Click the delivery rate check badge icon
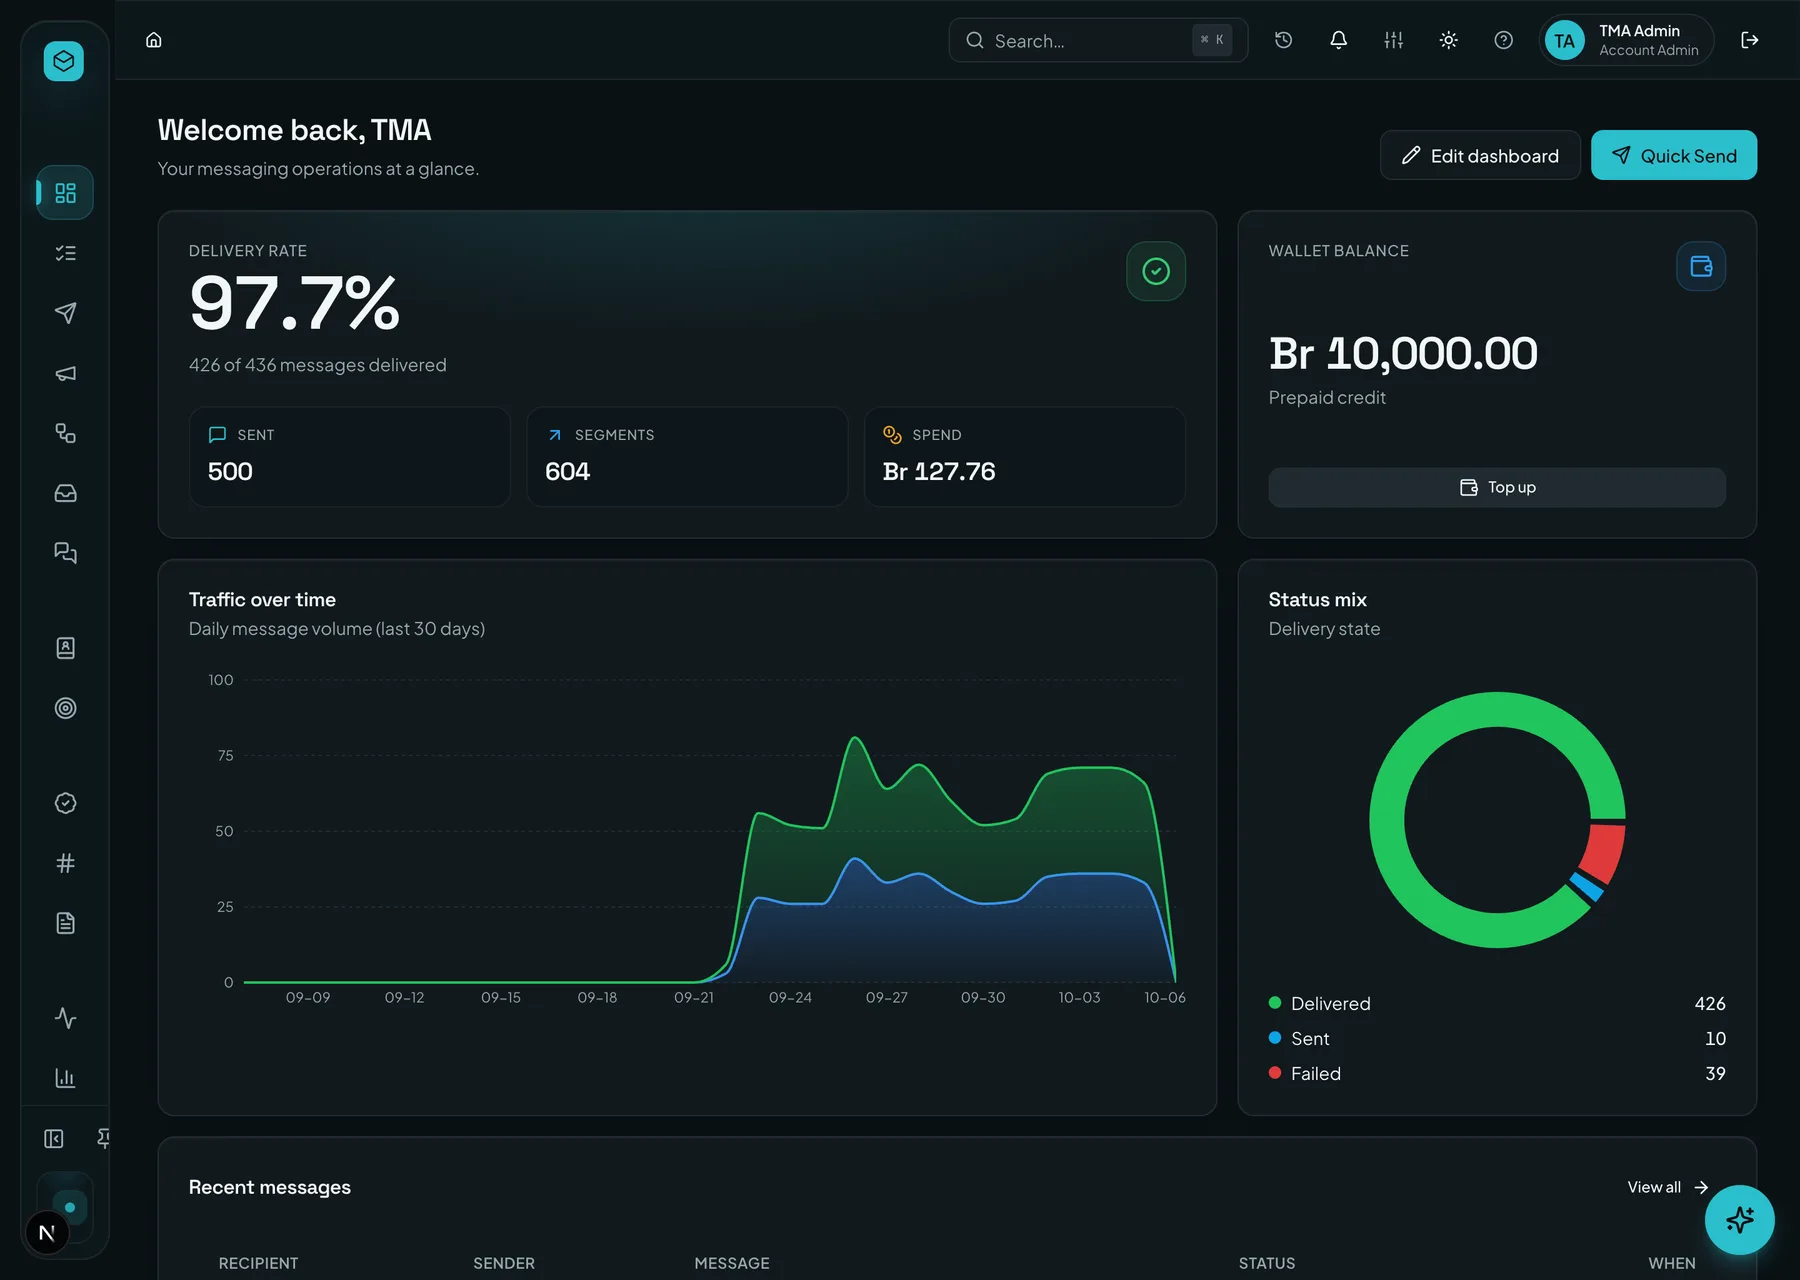 pos(1156,271)
